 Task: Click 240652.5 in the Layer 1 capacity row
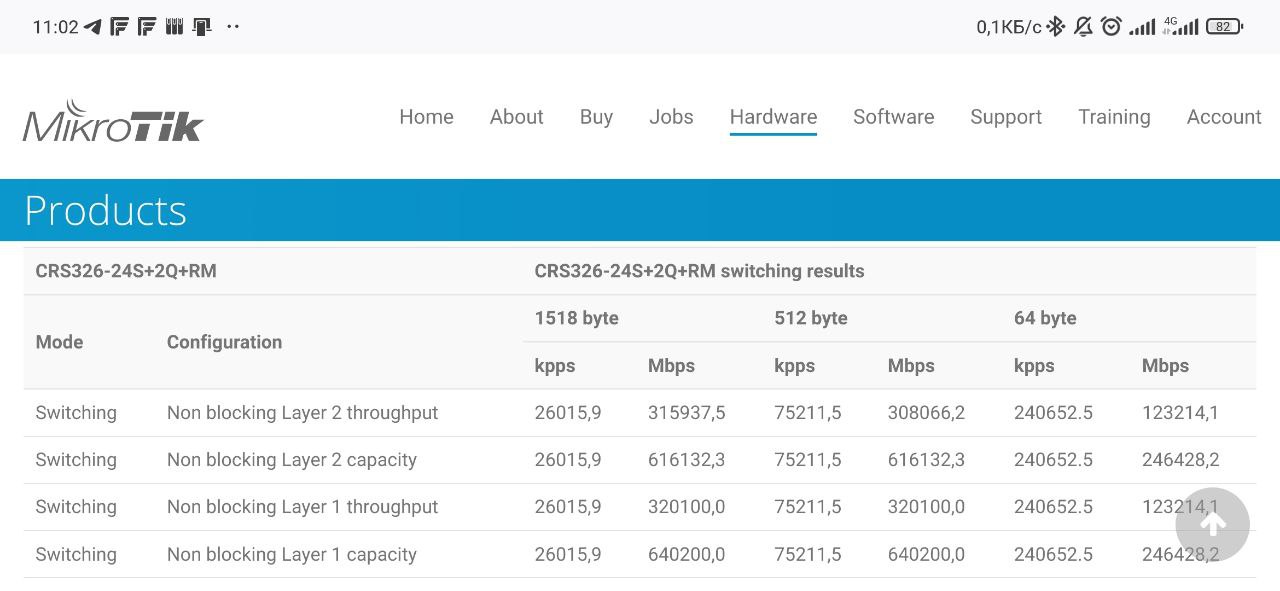click(x=1053, y=555)
